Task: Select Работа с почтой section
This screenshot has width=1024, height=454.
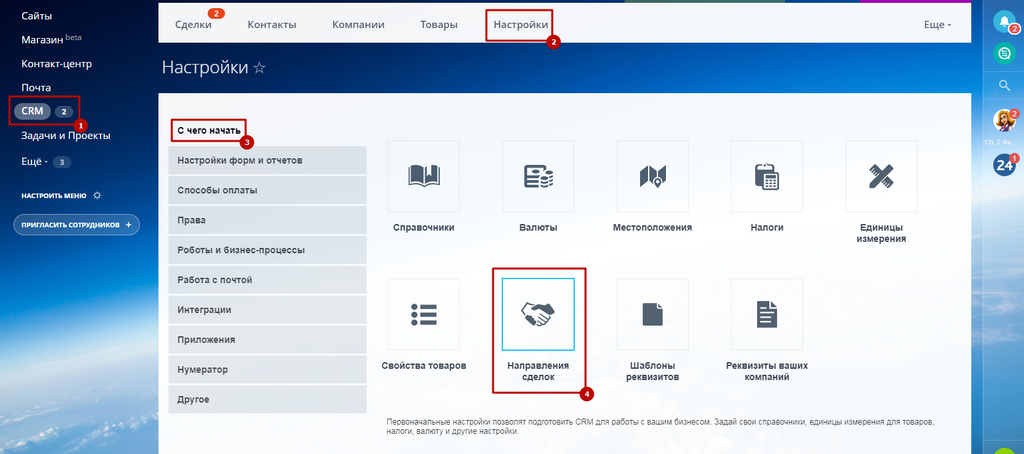Action: click(x=268, y=280)
